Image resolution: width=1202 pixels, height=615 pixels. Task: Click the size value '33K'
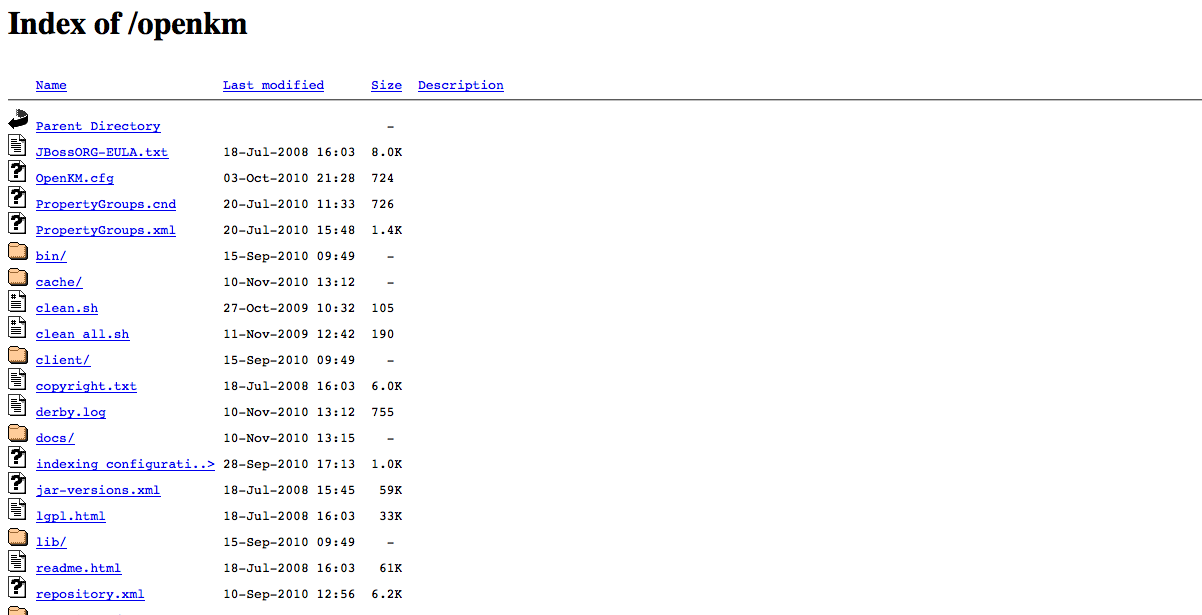pyautogui.click(x=390, y=516)
